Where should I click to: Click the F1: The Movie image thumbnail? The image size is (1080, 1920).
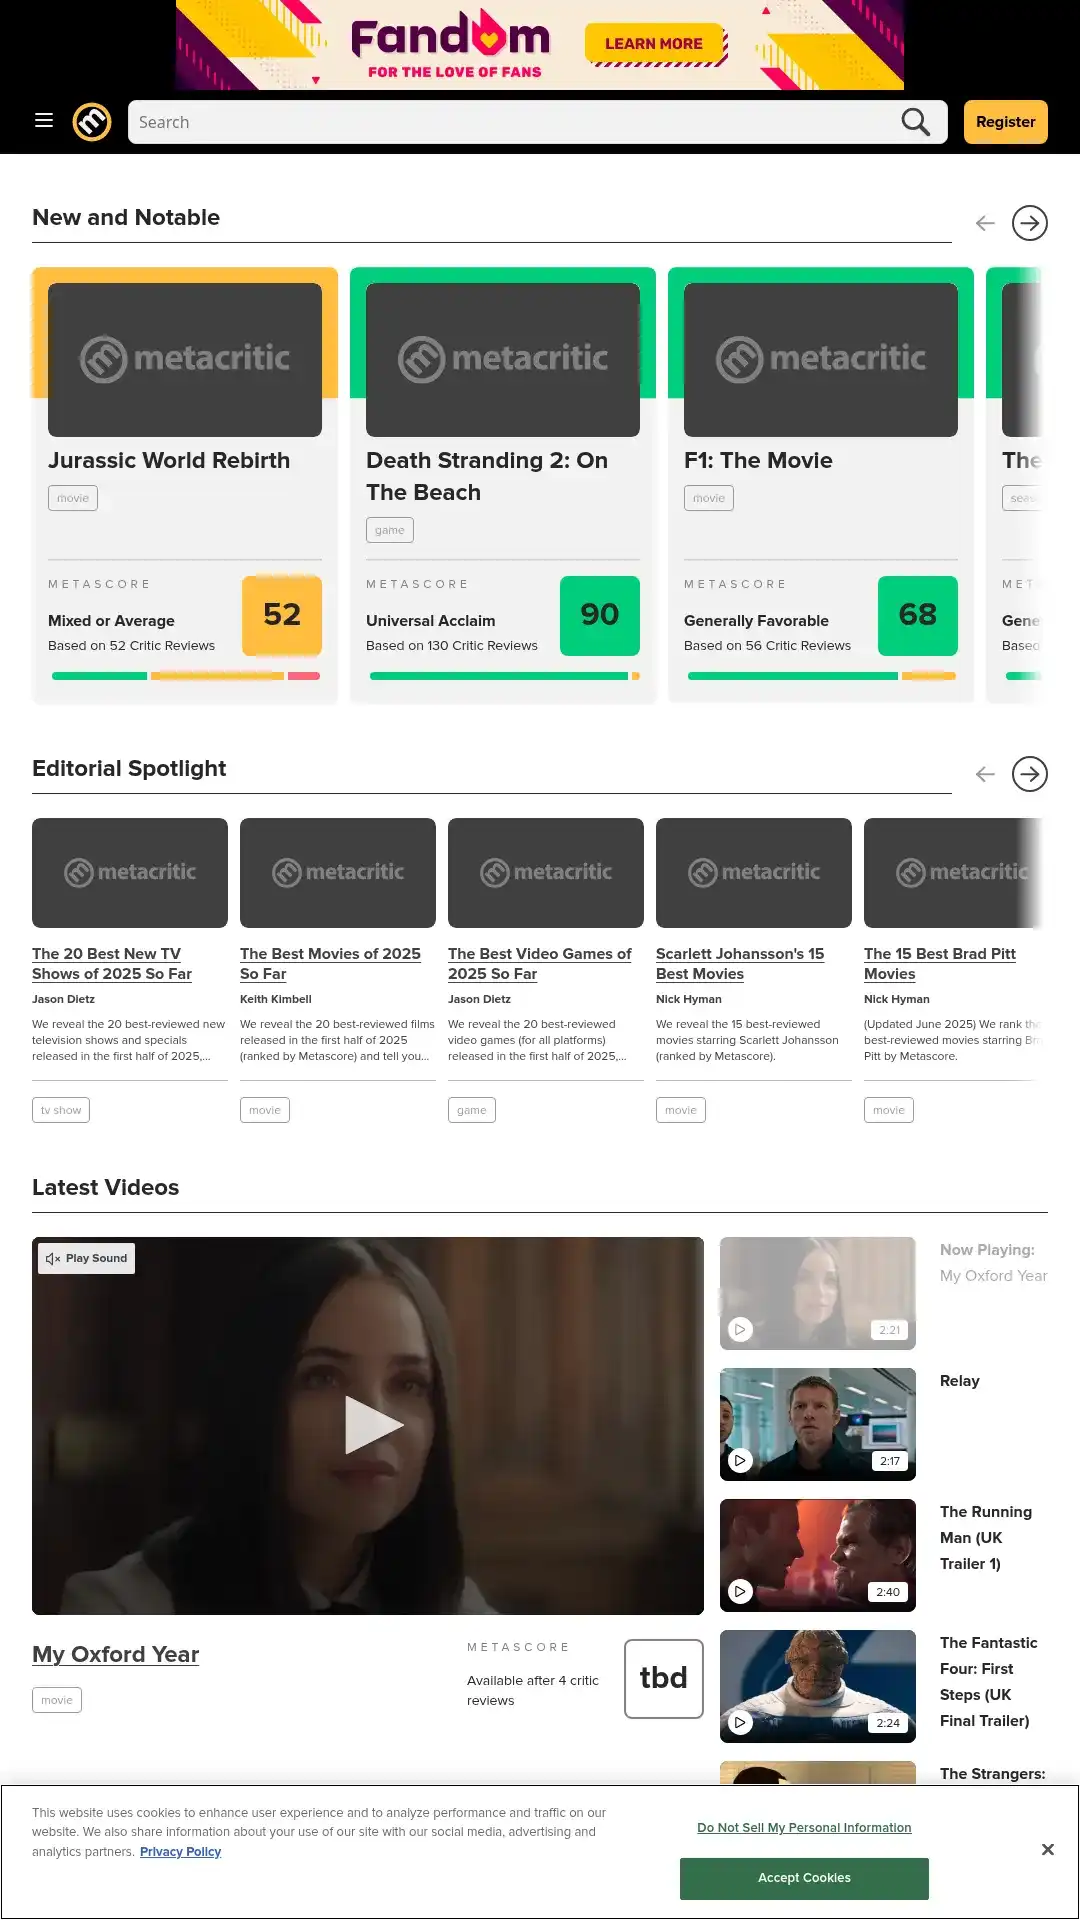click(821, 360)
